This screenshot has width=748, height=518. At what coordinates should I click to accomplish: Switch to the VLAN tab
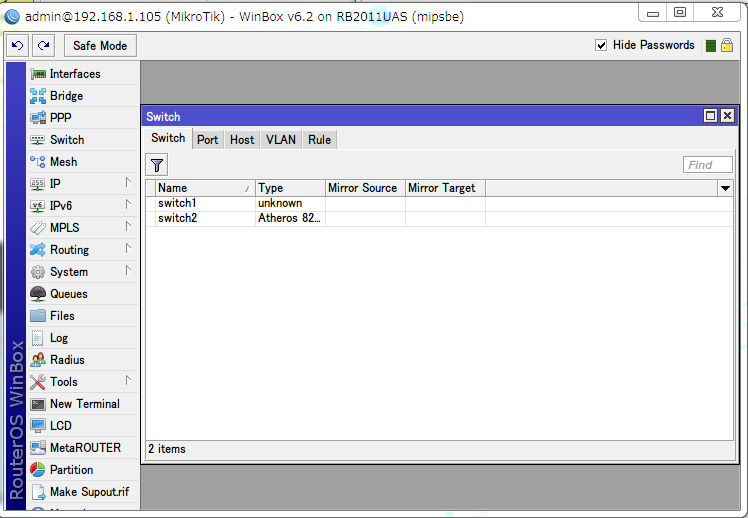click(x=281, y=140)
